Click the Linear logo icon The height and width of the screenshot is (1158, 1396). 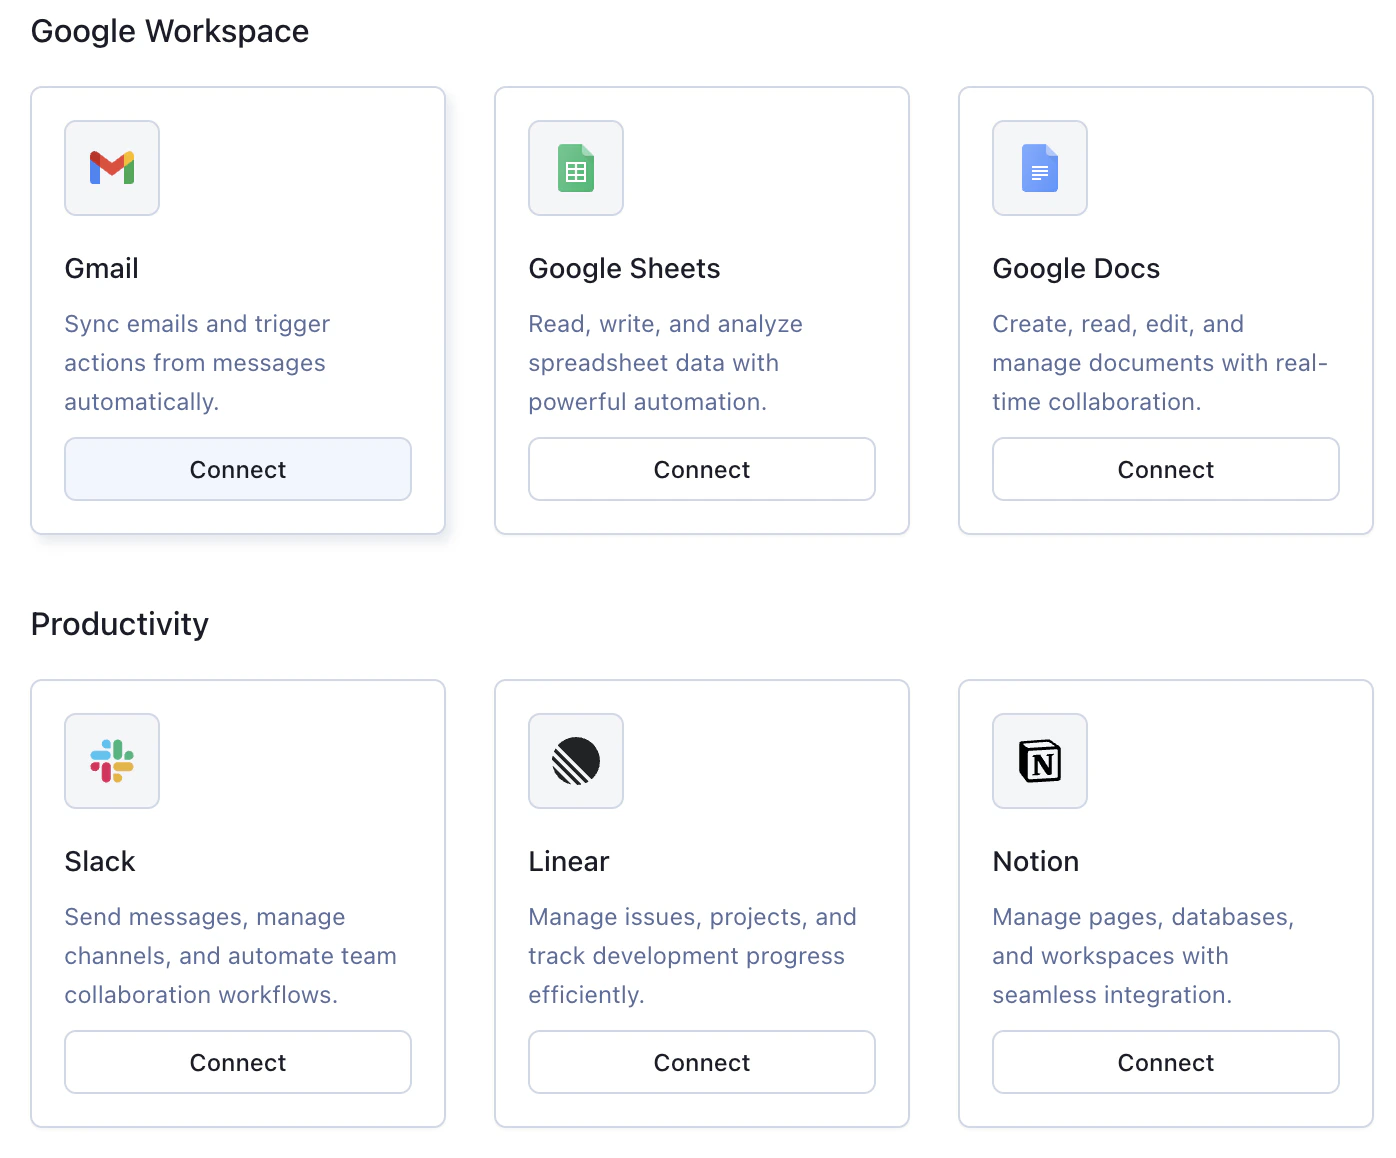(576, 761)
